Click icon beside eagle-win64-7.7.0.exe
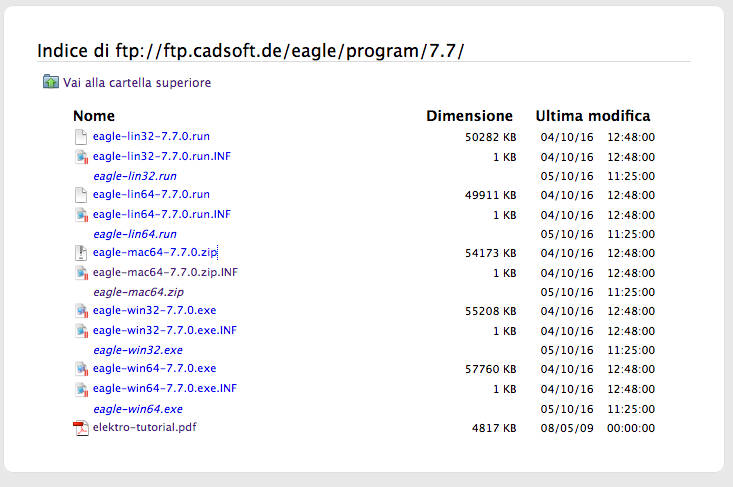Viewport: 733px width, 487px height. tap(81, 369)
